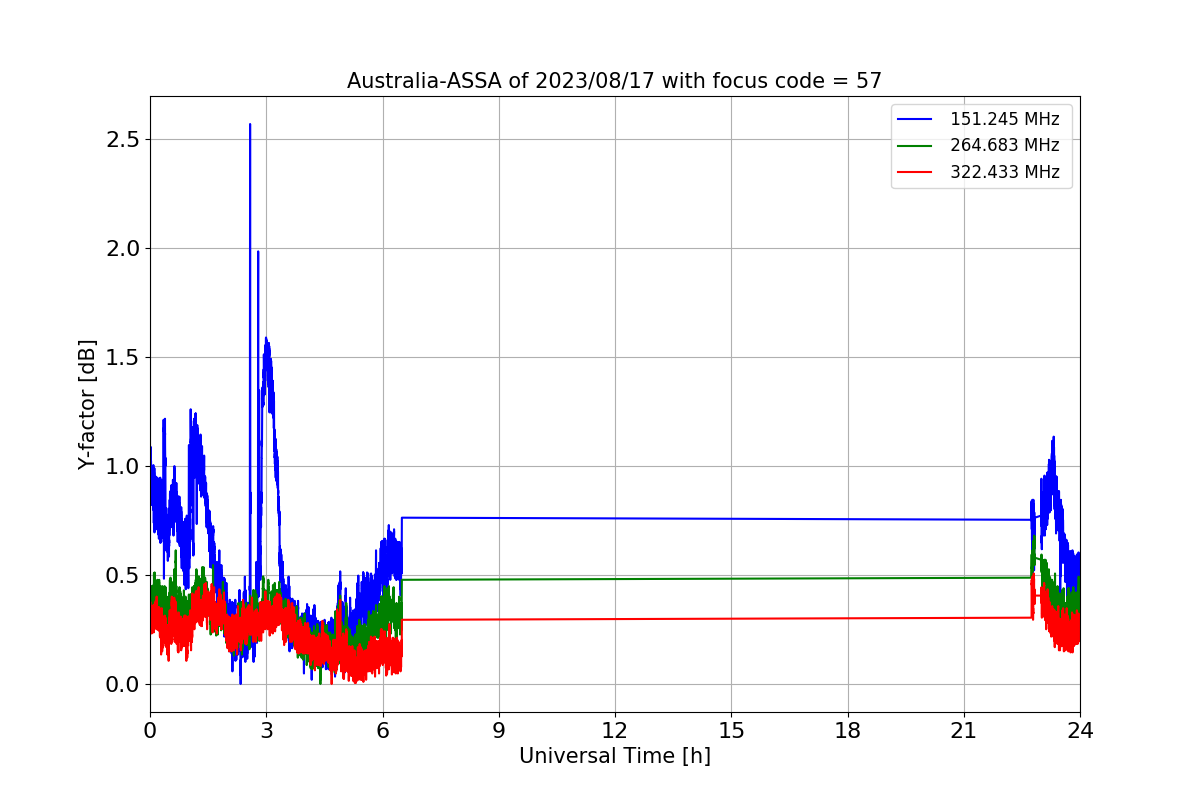Click the 0.0 tick label on y-axis
The image size is (1200, 800).
click(122, 684)
